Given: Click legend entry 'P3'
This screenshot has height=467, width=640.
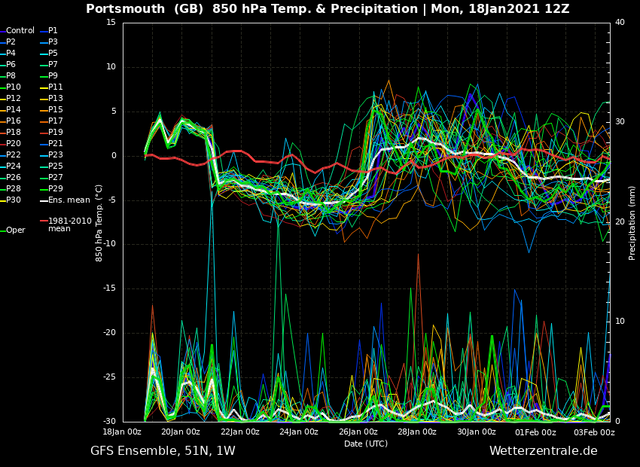Looking at the screenshot, I should [49, 42].
